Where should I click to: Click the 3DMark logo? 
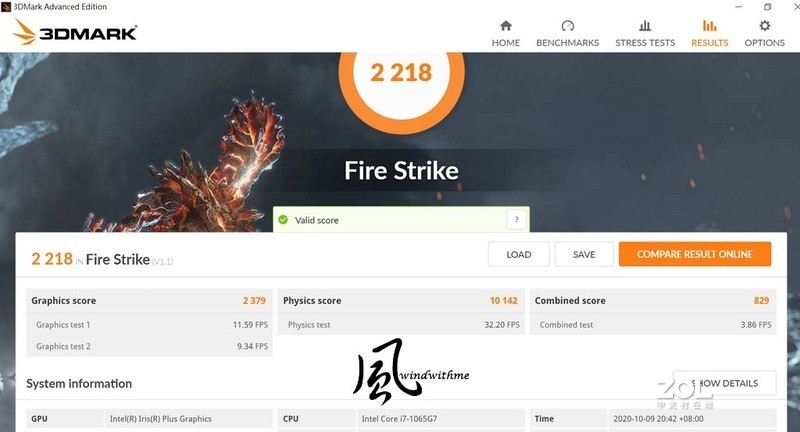coord(74,32)
